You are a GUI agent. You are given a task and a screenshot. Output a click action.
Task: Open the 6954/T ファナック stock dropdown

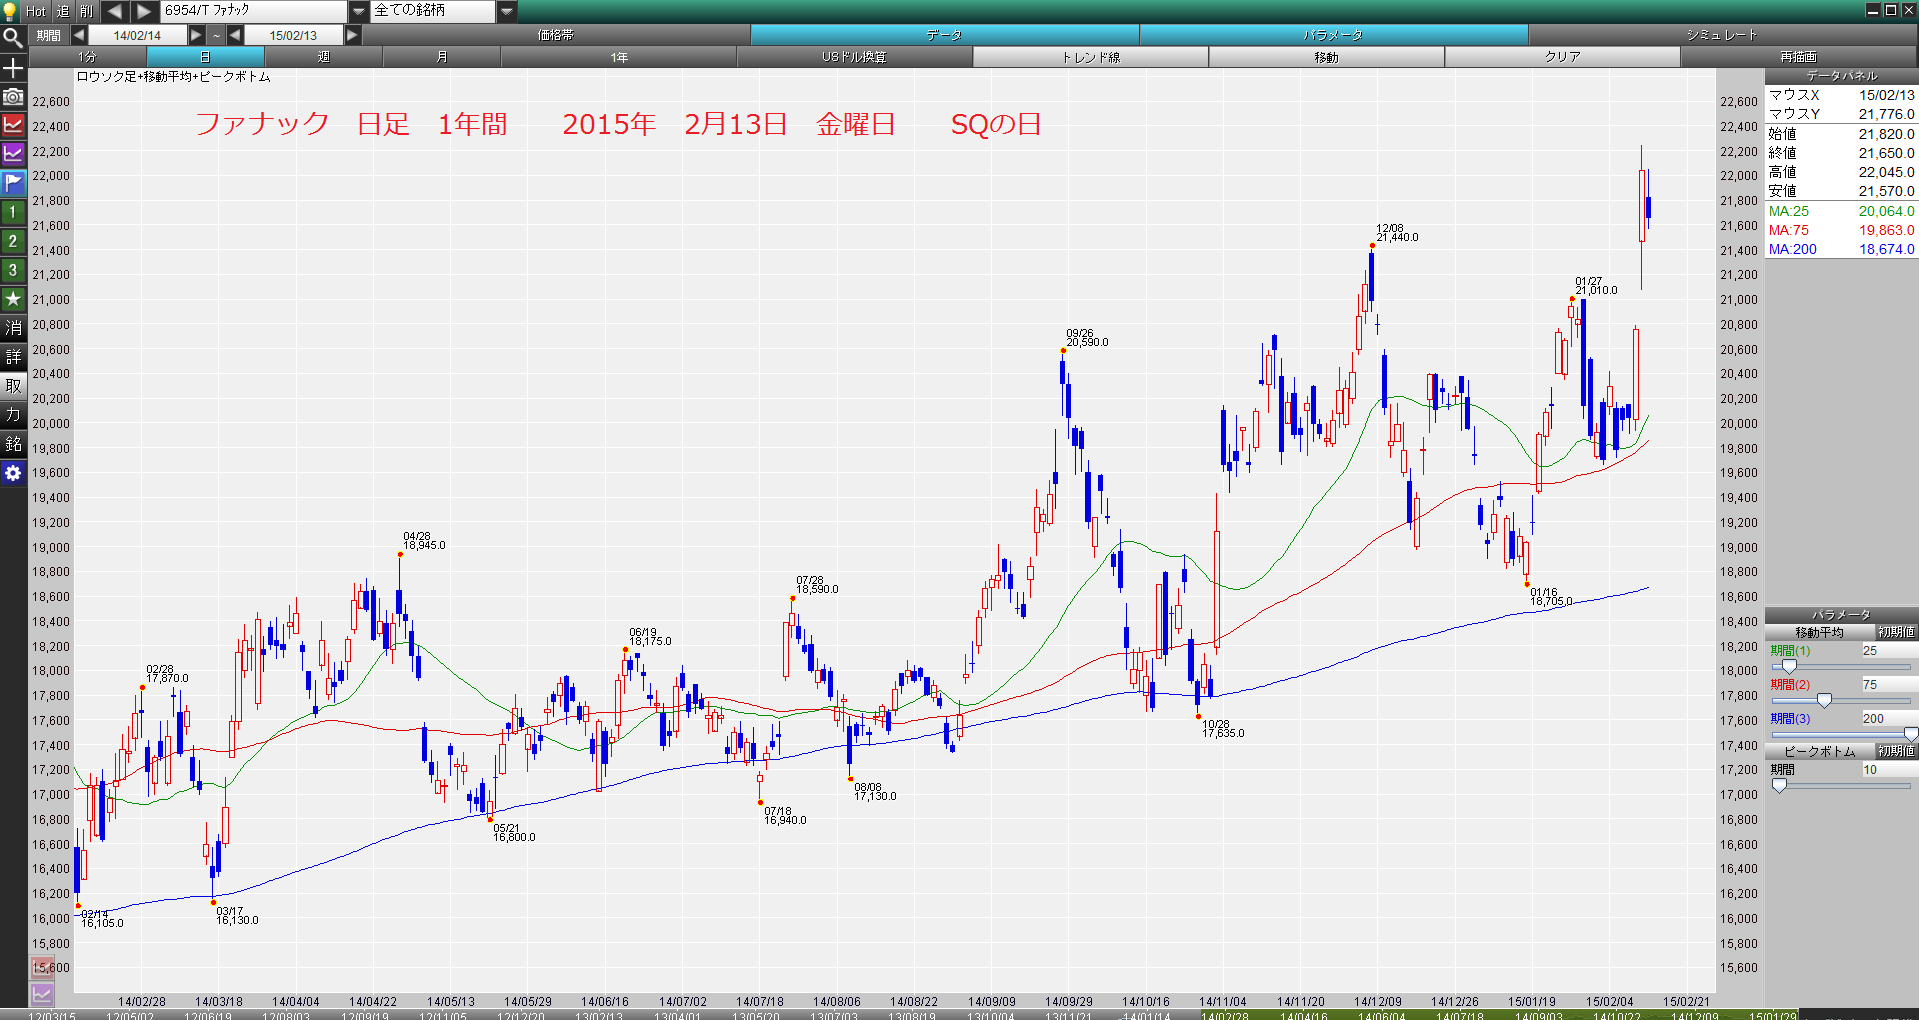click(x=359, y=11)
